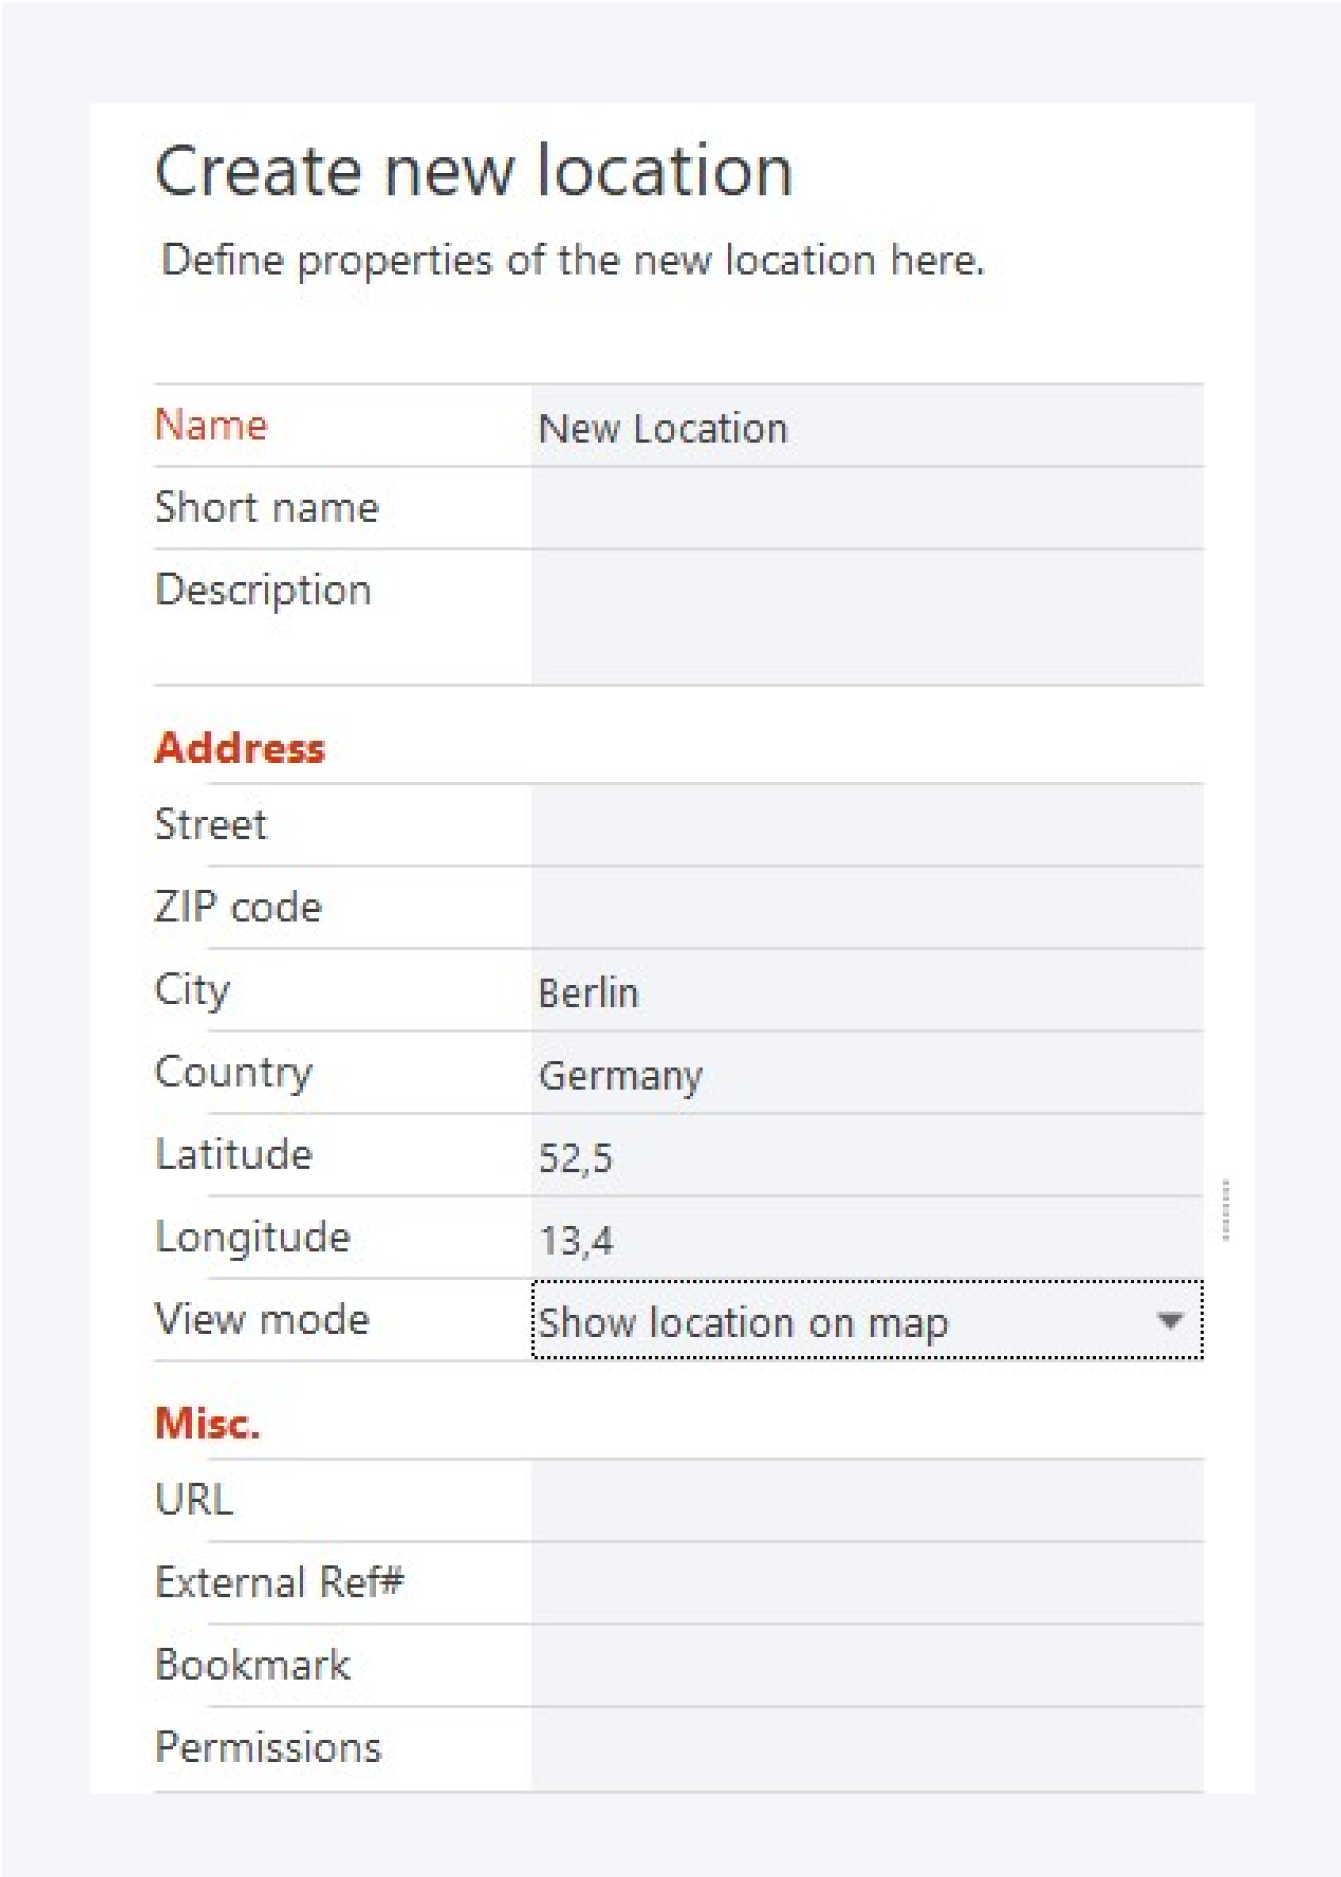
Task: Click the dotted resize grip on right edge
Action: (x=1225, y=1210)
